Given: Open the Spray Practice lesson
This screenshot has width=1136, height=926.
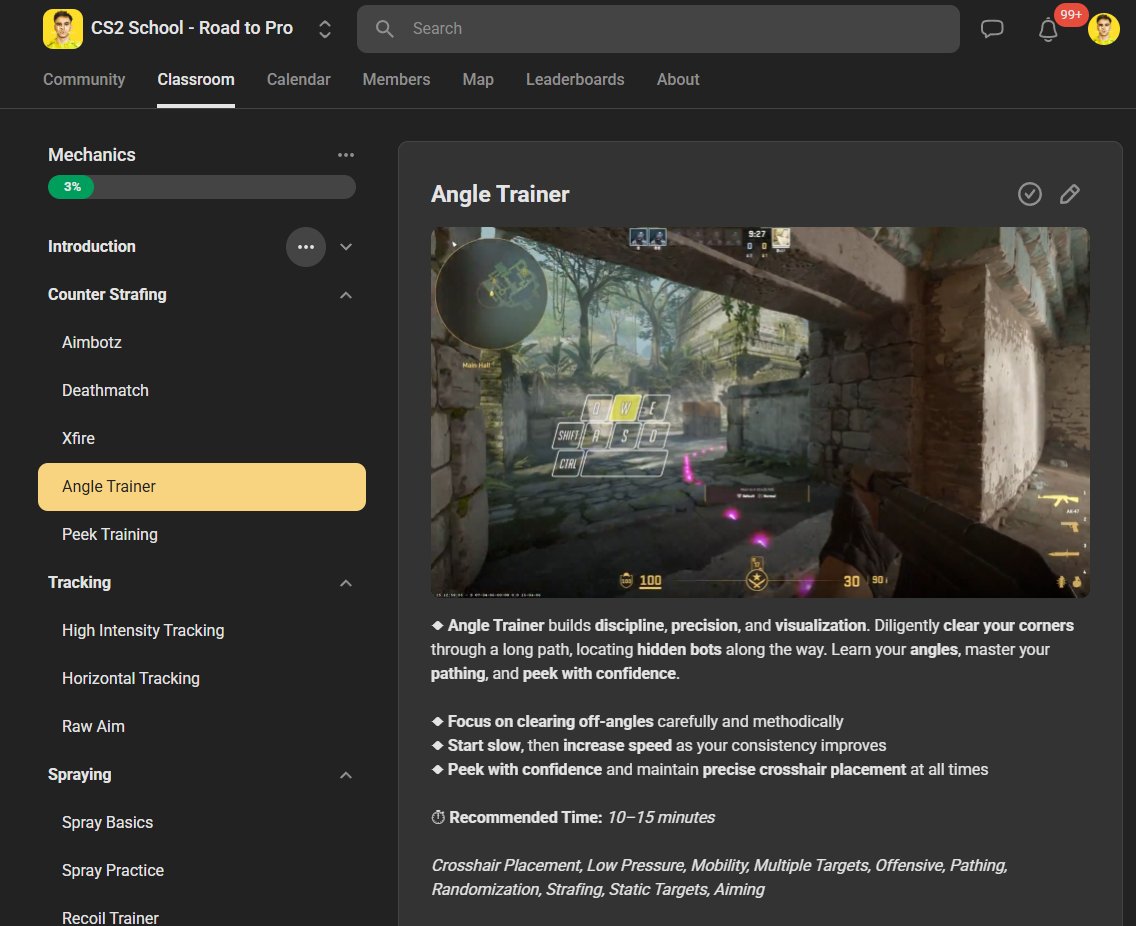Looking at the screenshot, I should 201,871.
